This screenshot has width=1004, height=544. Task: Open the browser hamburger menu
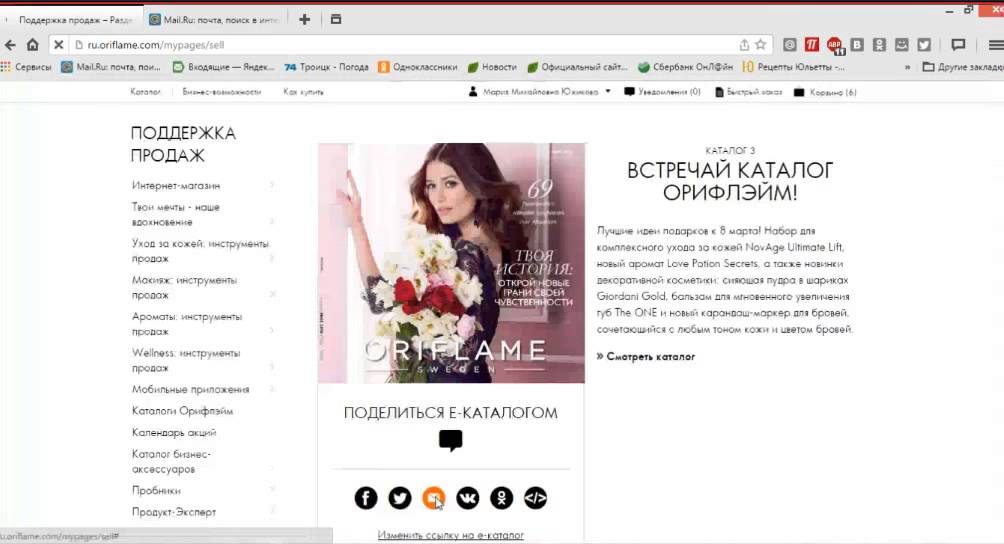(x=996, y=45)
